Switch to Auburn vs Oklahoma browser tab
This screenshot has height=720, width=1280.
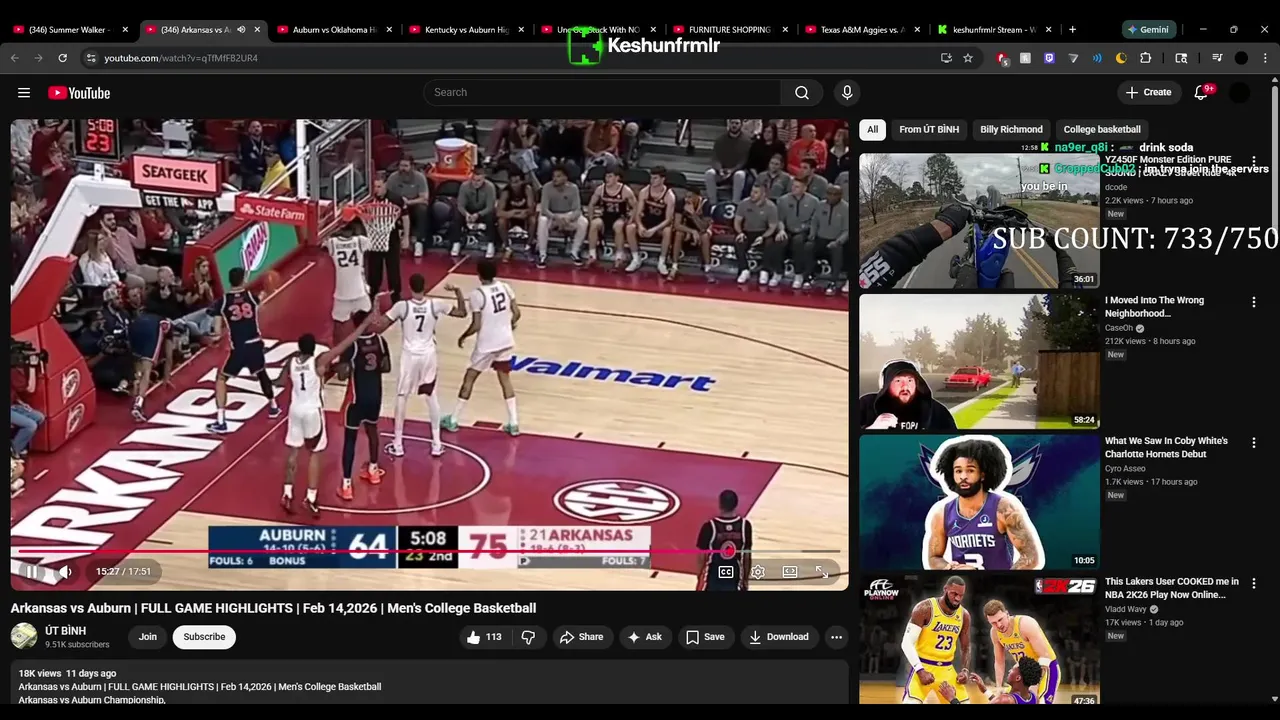pyautogui.click(x=333, y=30)
